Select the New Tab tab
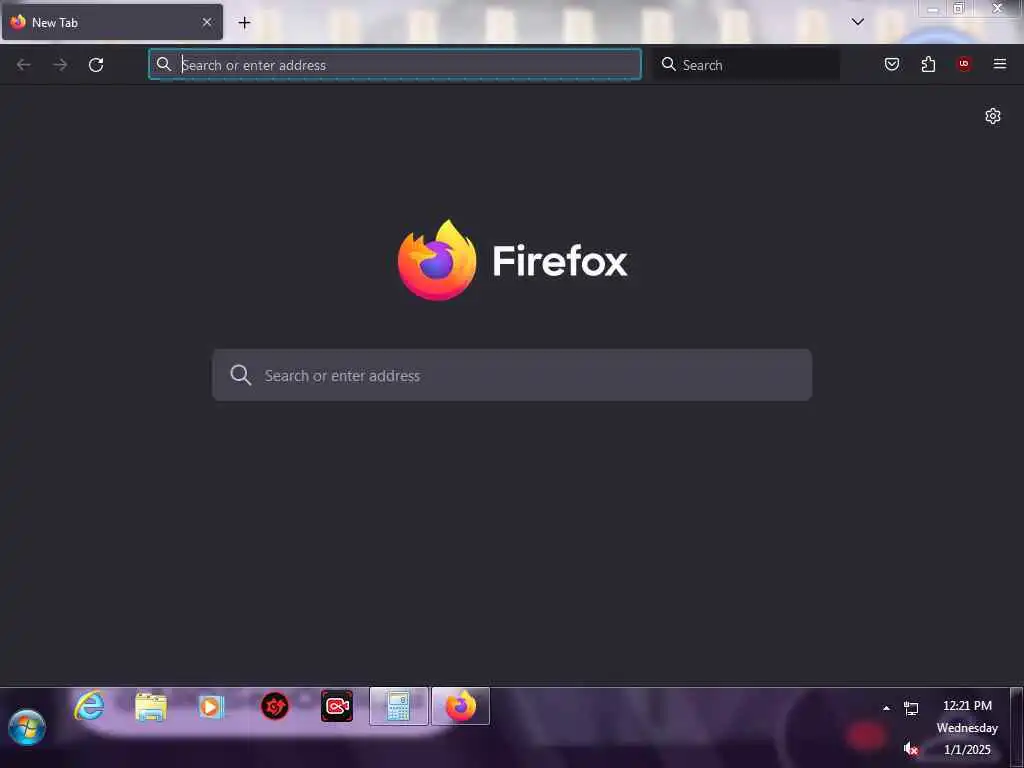 112,22
